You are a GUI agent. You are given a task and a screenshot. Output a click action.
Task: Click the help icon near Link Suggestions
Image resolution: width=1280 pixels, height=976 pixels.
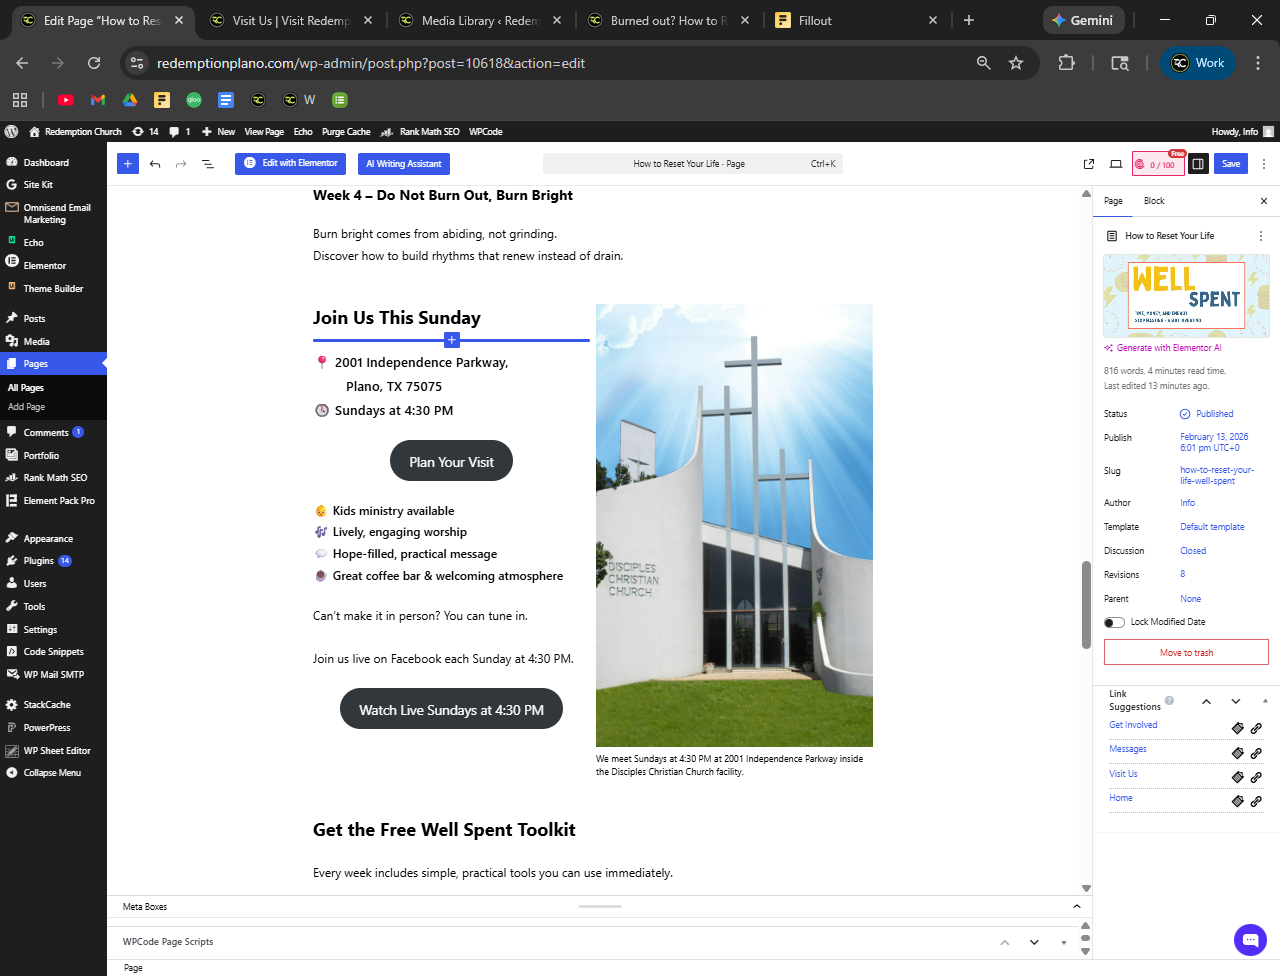1169,701
